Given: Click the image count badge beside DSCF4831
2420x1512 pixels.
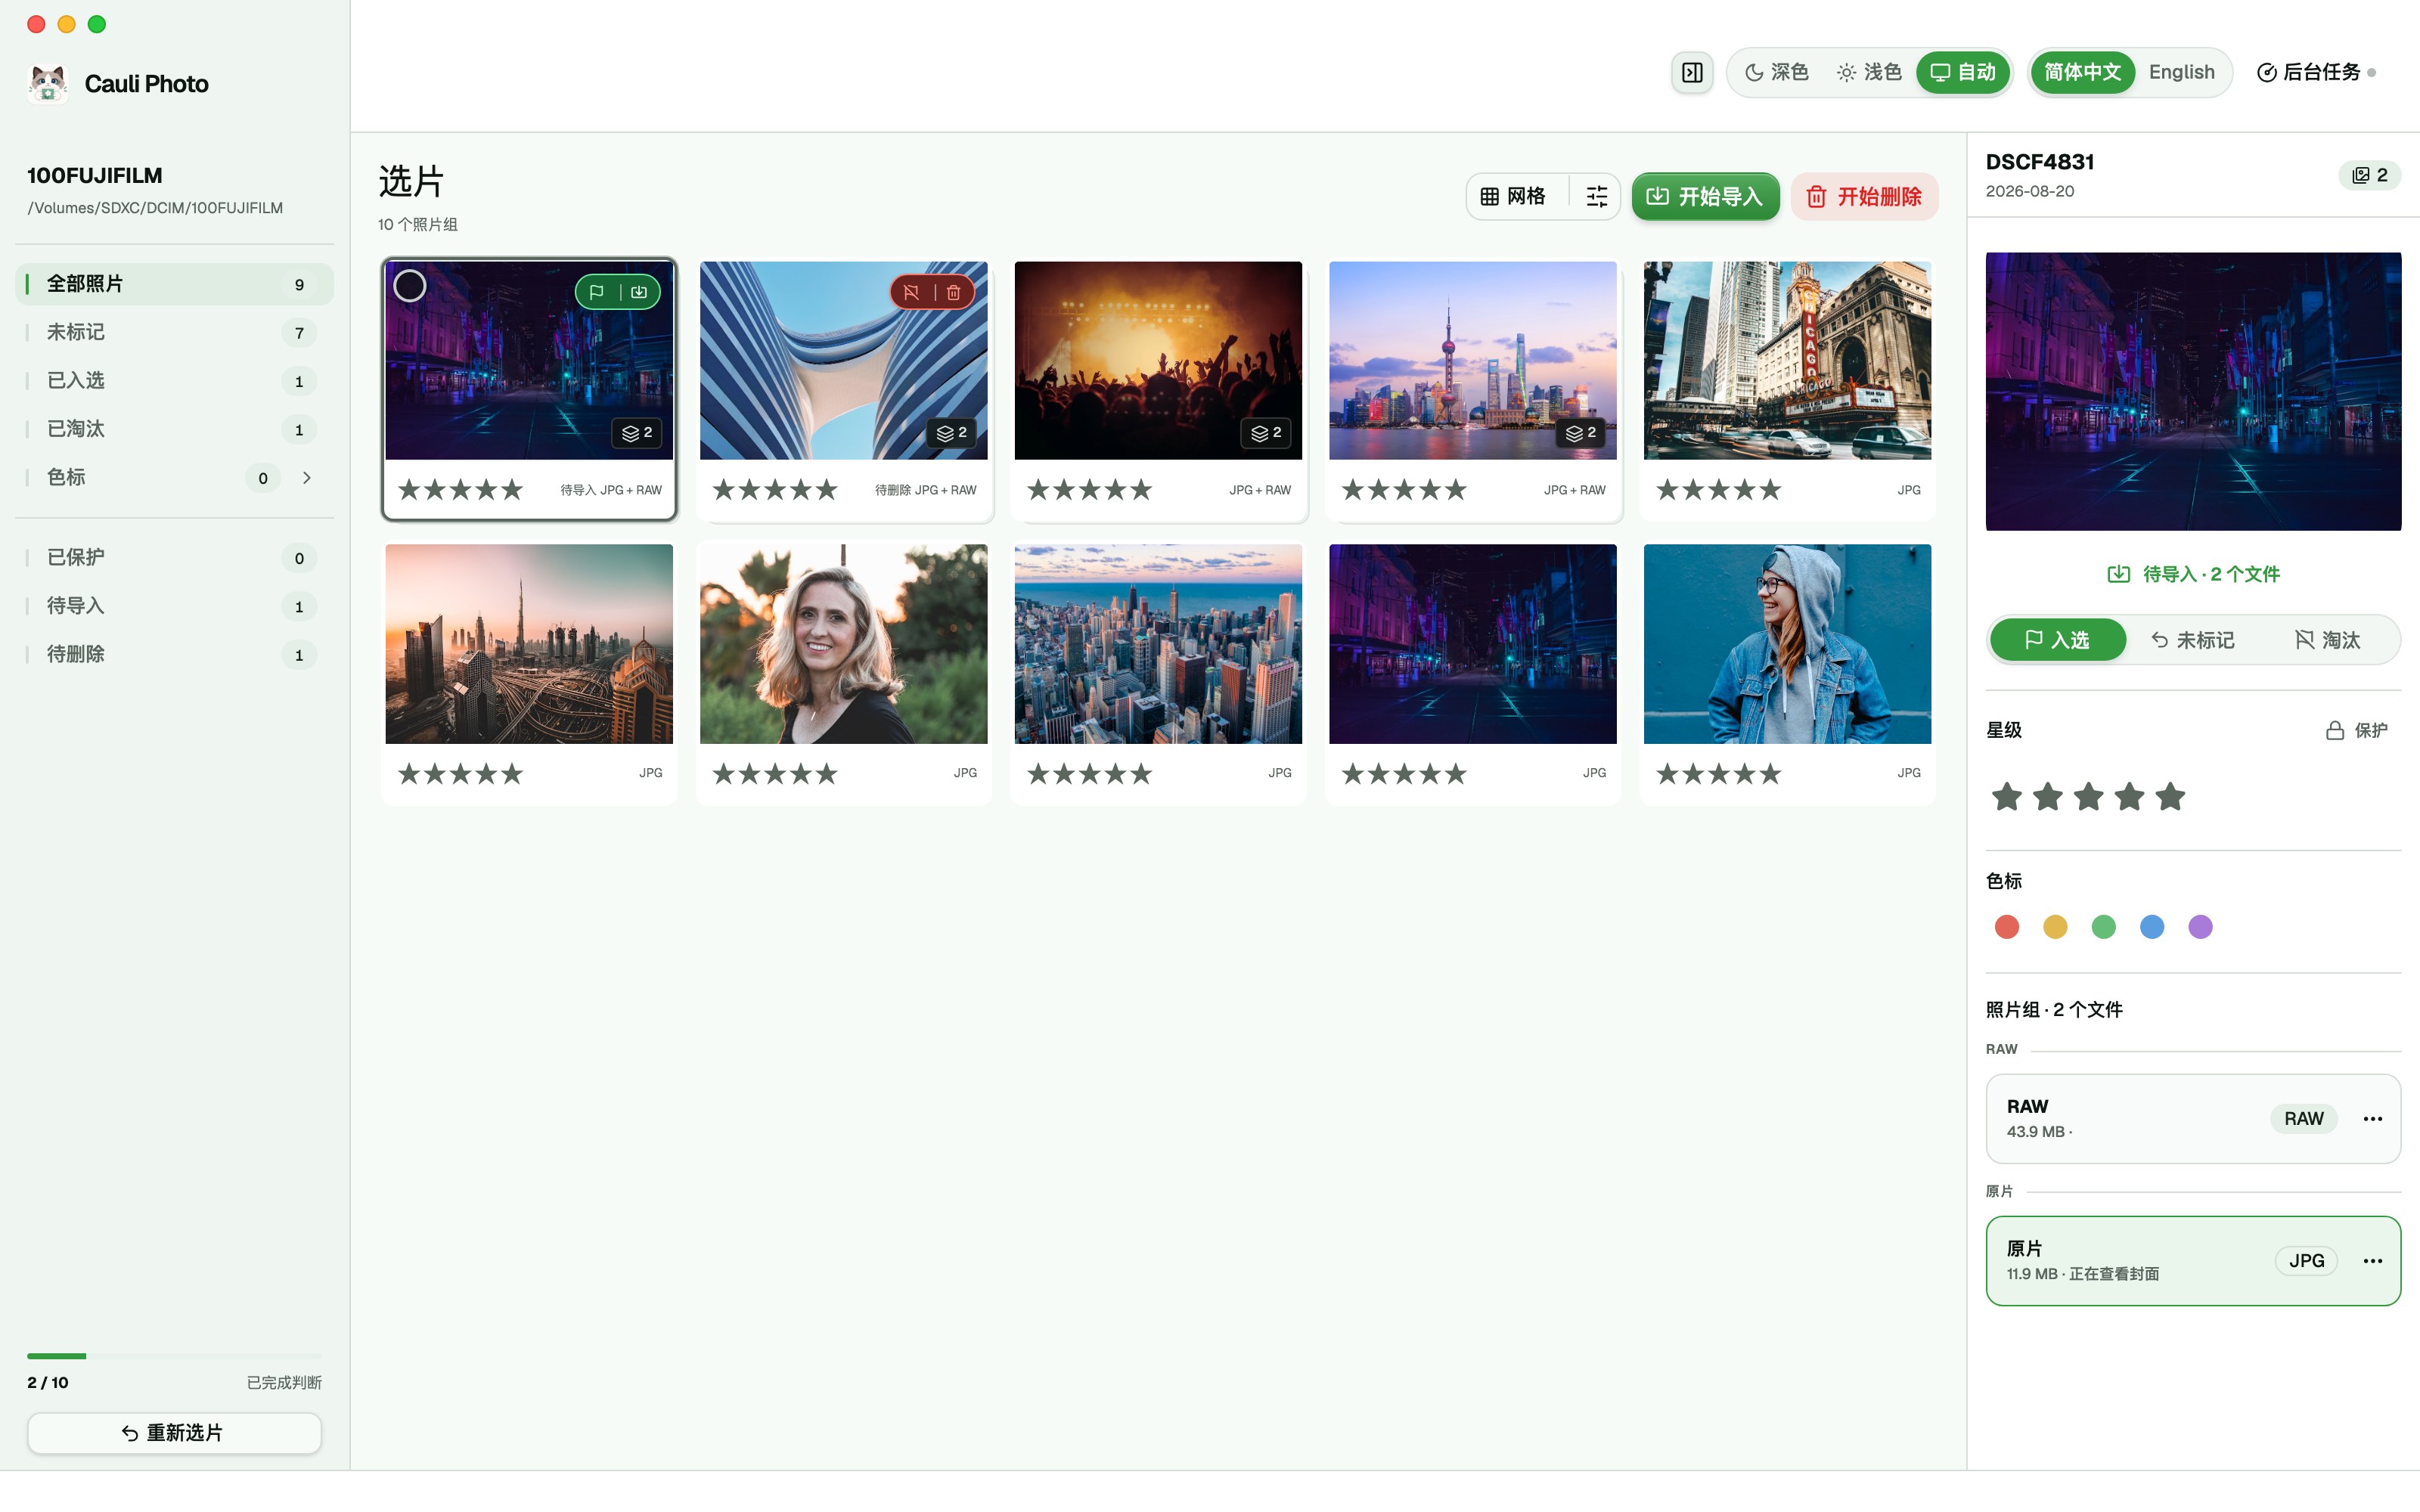Looking at the screenshot, I should [2369, 175].
